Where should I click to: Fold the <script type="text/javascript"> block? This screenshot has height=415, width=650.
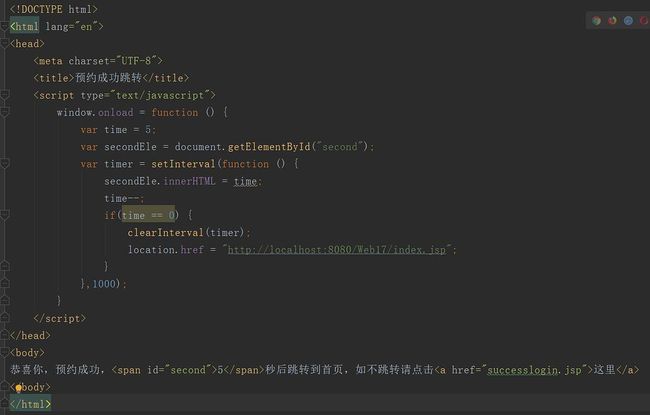[5, 95]
